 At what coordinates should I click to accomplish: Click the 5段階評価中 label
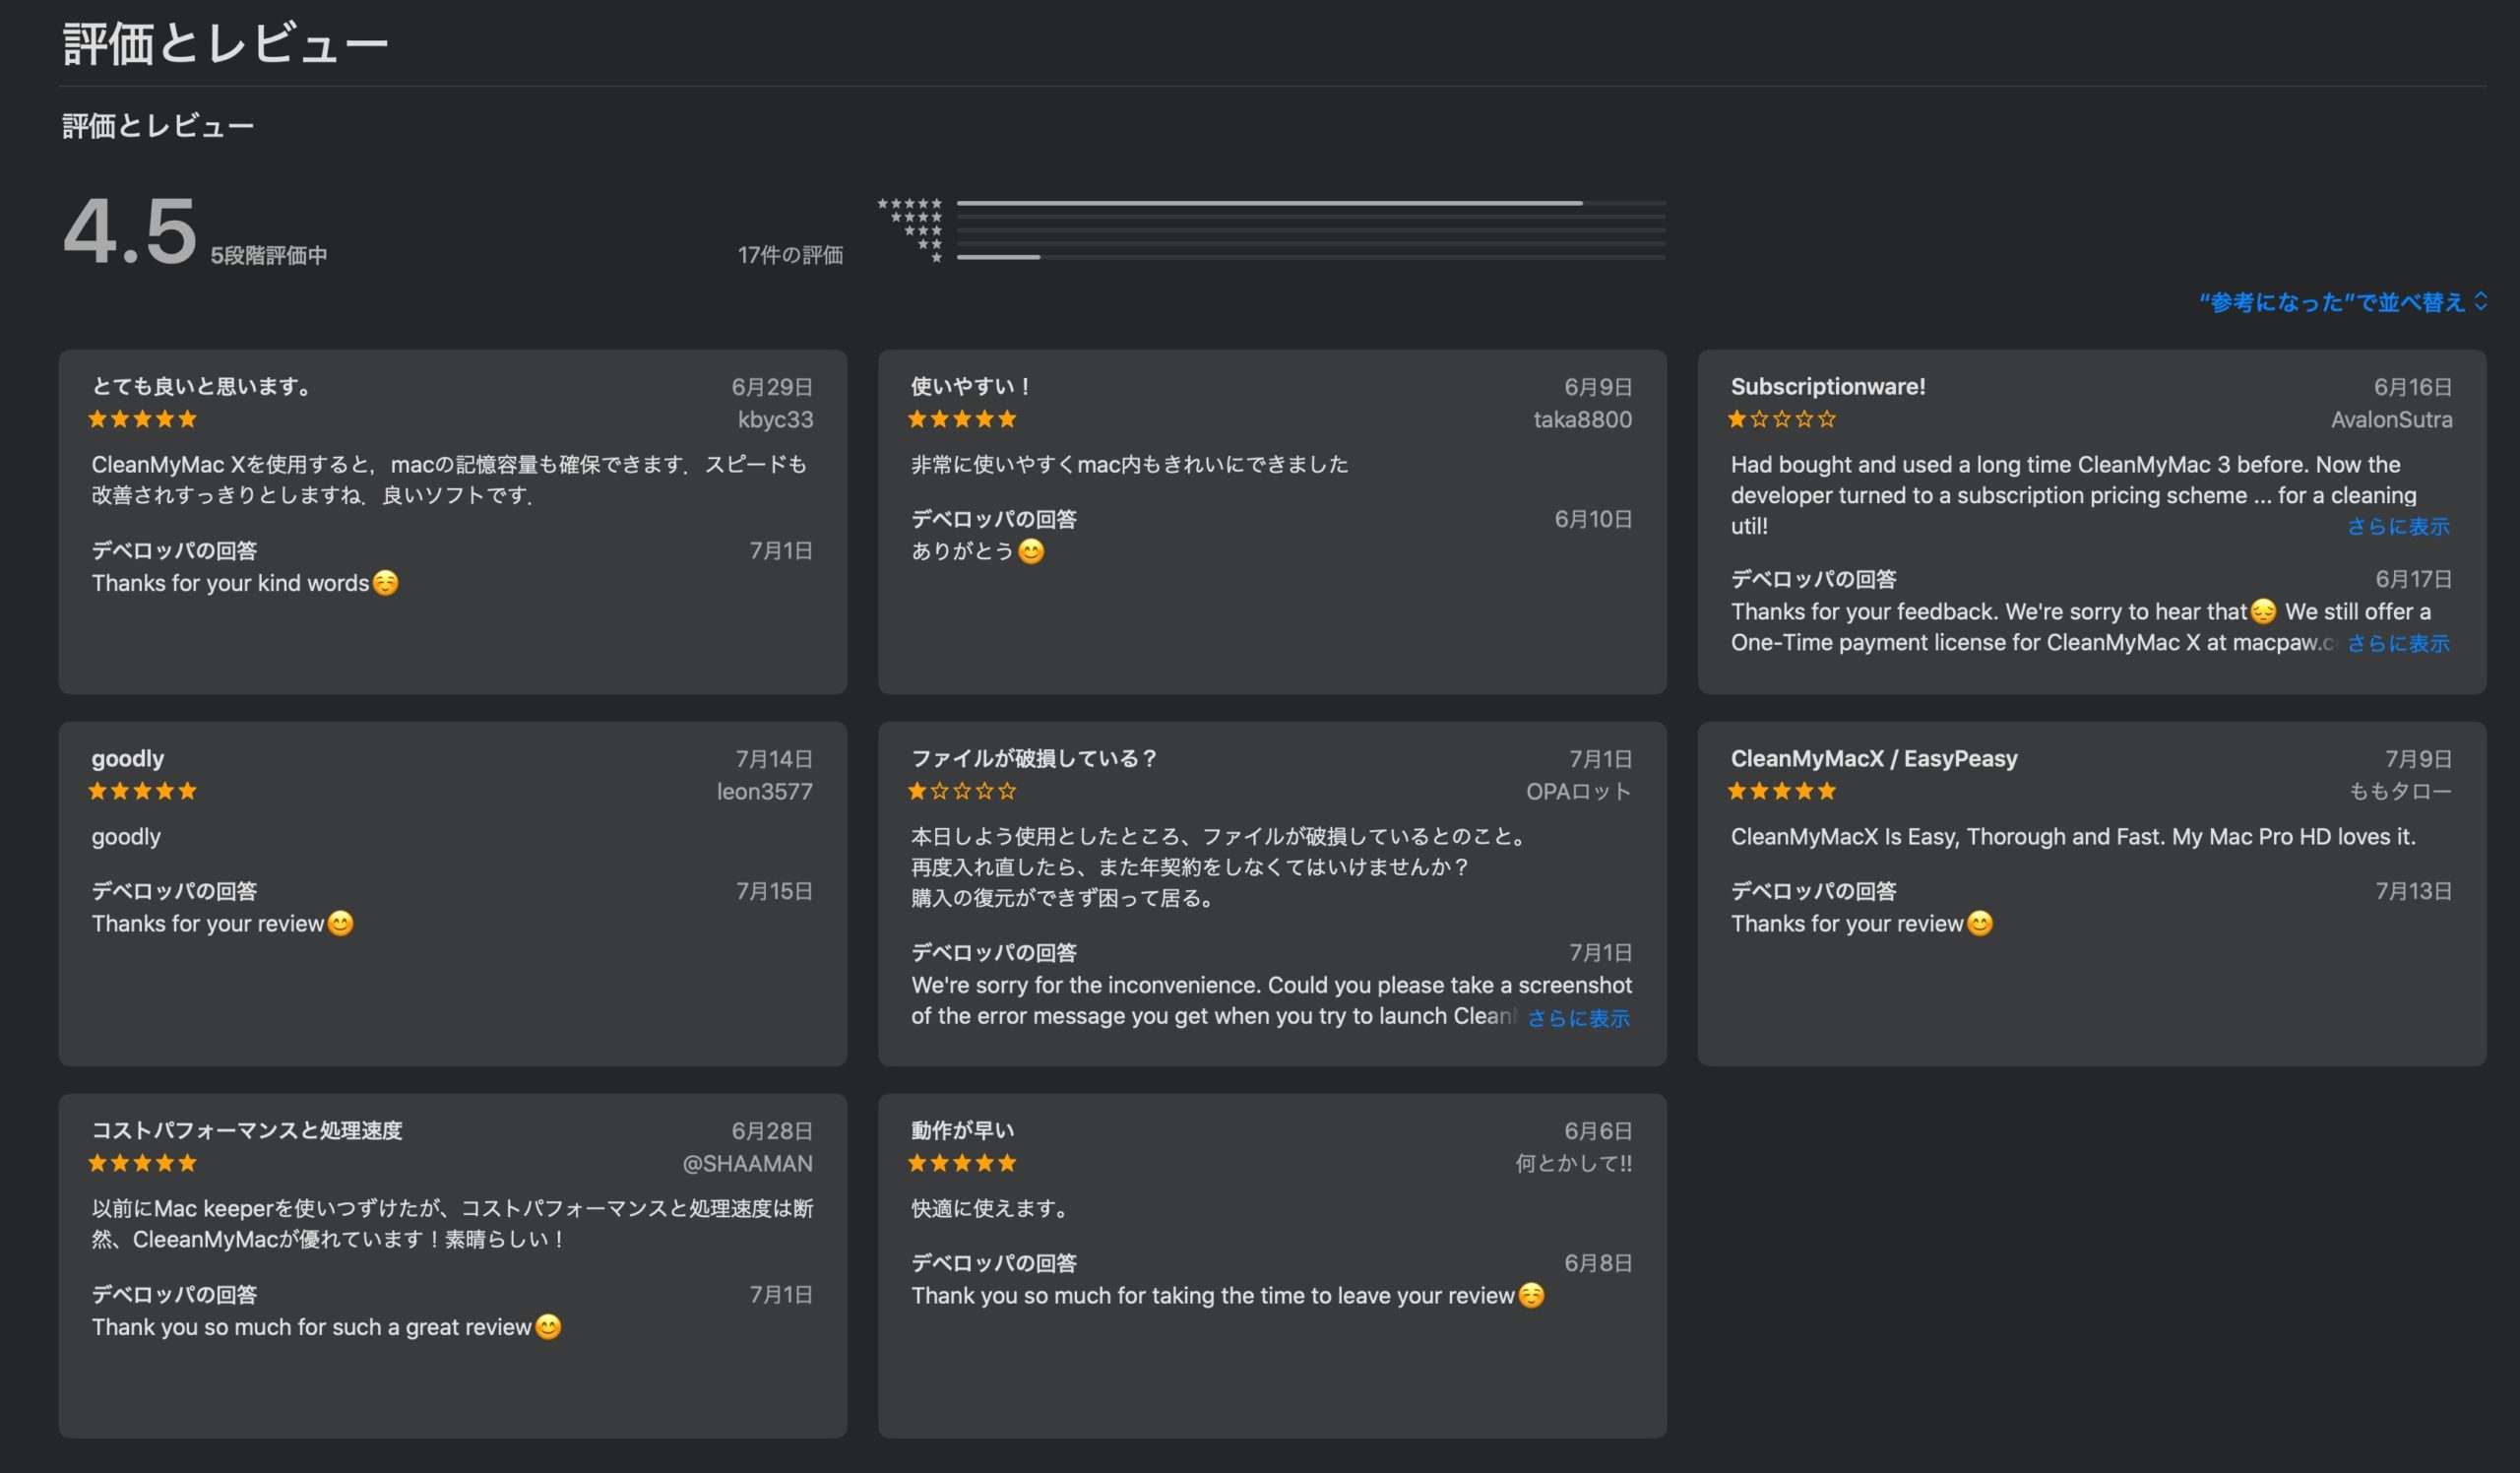(x=269, y=255)
